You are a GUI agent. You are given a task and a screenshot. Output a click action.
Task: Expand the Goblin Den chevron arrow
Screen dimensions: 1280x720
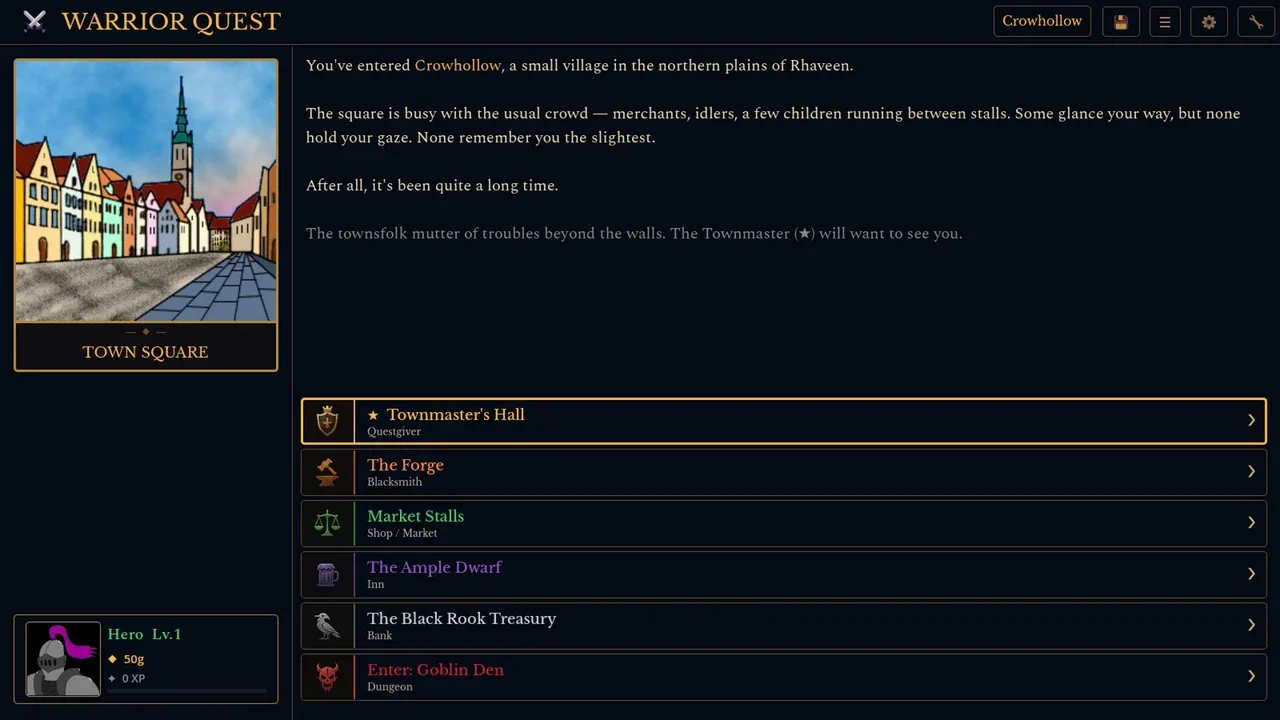click(1251, 677)
